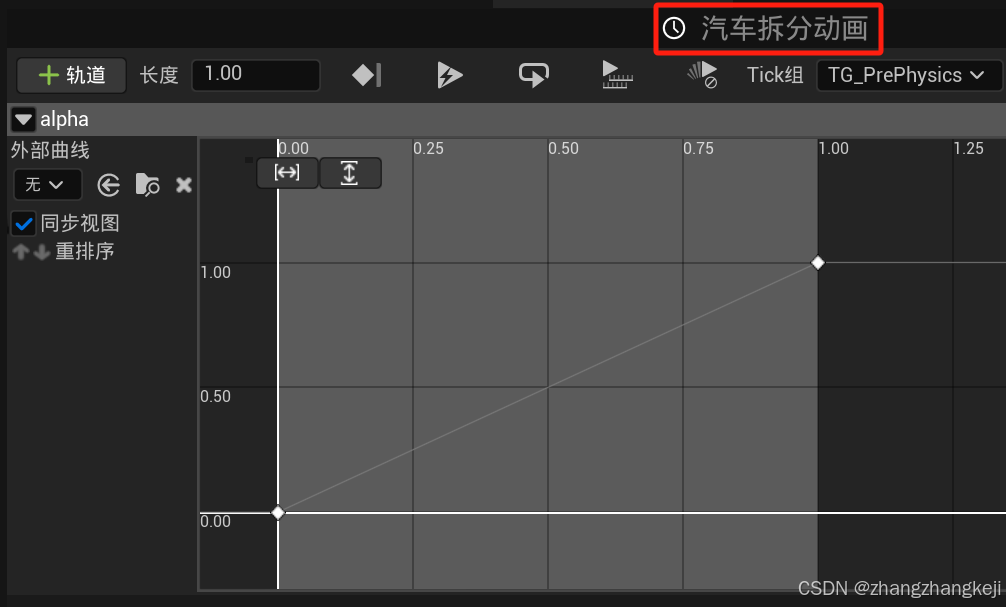Clear external curve X icon
Viewport: 1006px width, 607px height.
point(184,185)
